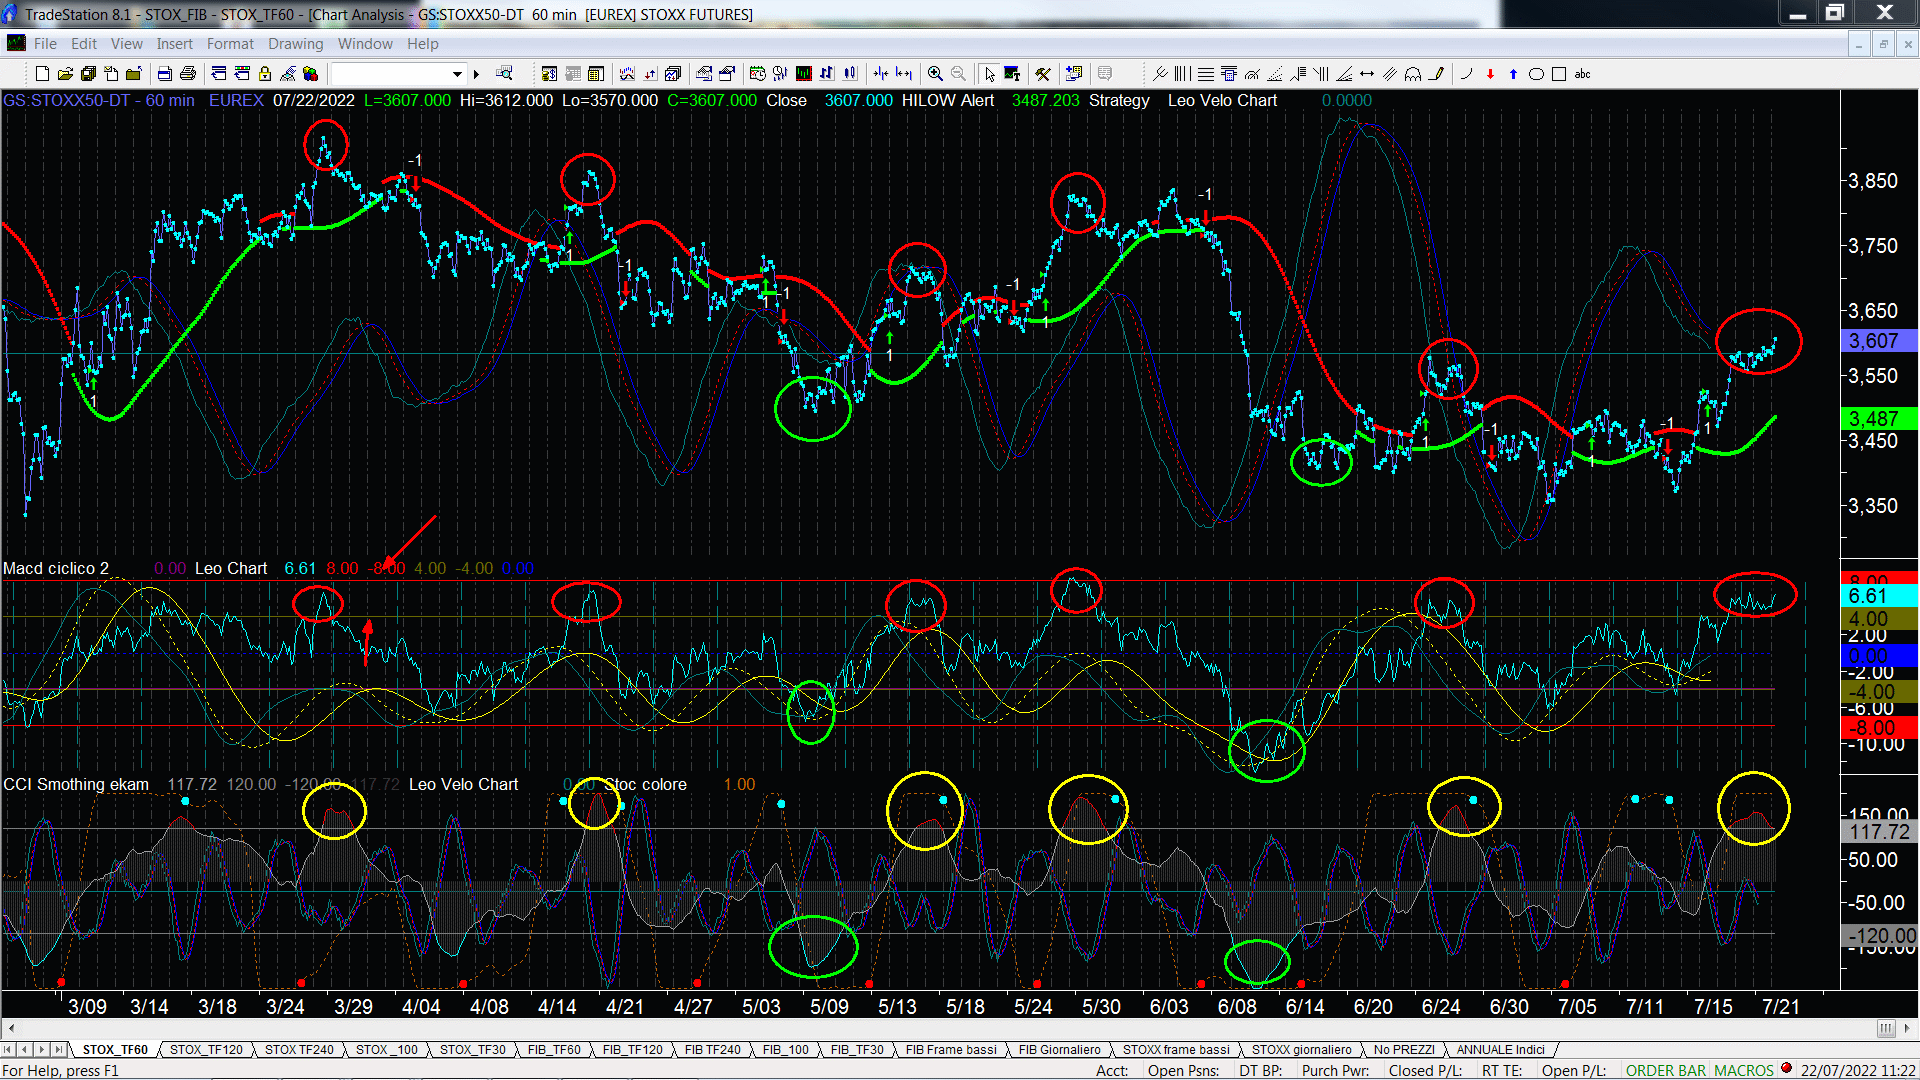Viewport: 1920px width, 1080px height.
Task: Select the horizontal lines drawing tool
Action: pyautogui.click(x=1206, y=74)
